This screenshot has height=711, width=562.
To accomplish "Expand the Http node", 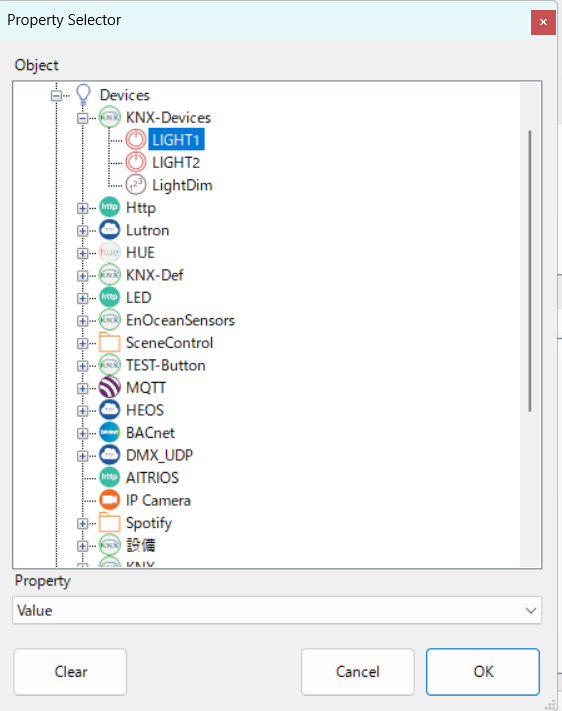I will pyautogui.click(x=83, y=208).
